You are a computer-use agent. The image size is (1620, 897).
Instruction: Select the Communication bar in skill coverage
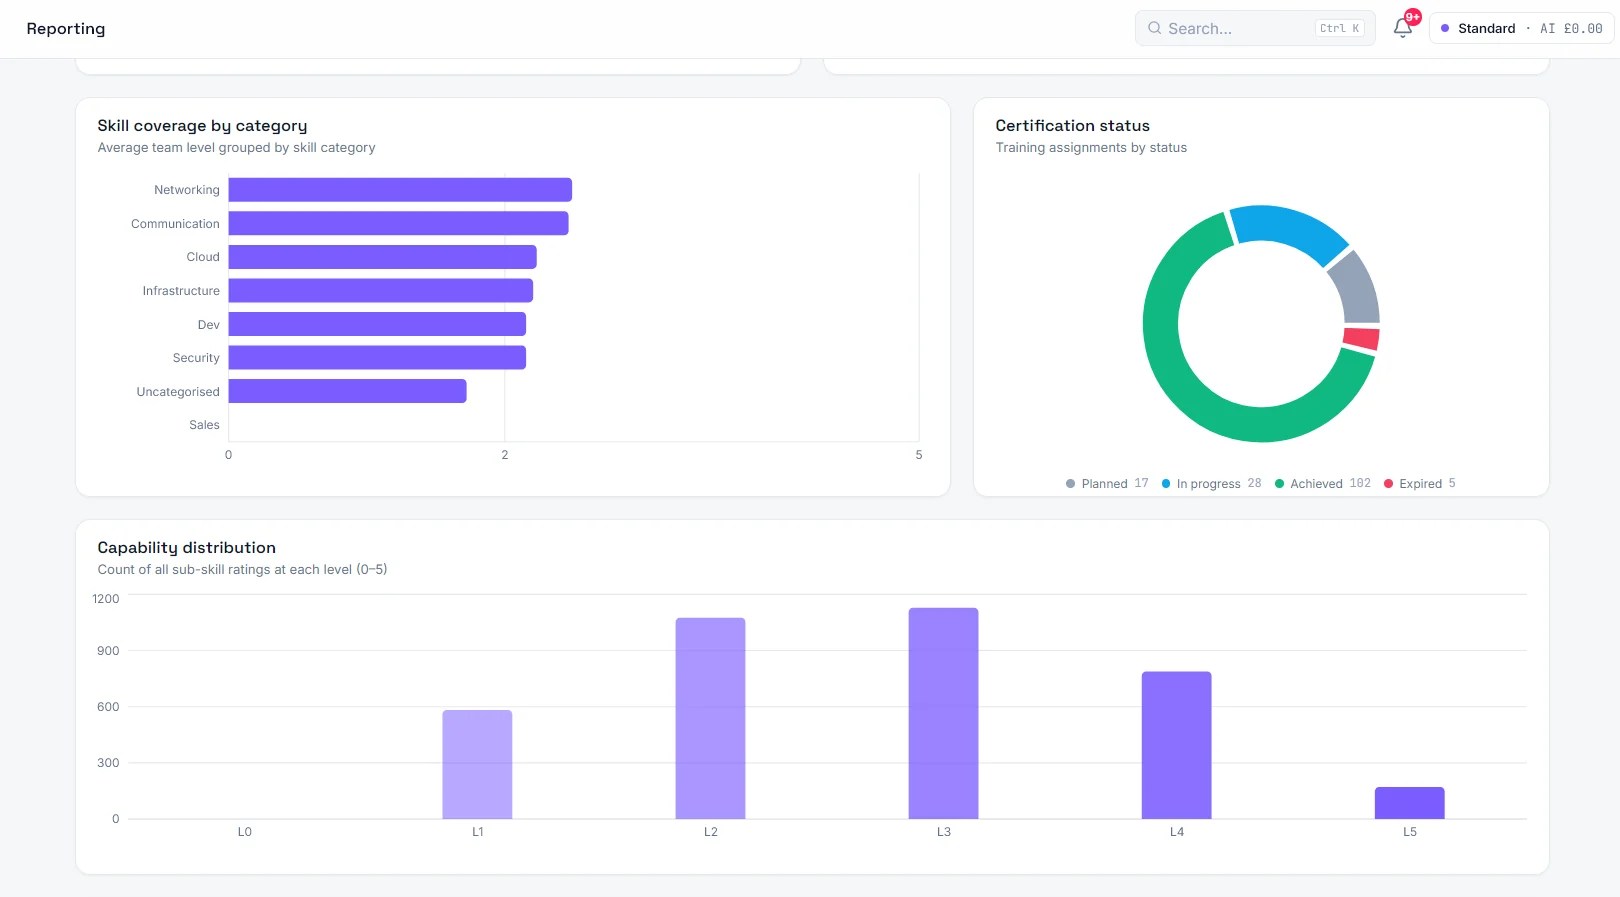(x=398, y=224)
